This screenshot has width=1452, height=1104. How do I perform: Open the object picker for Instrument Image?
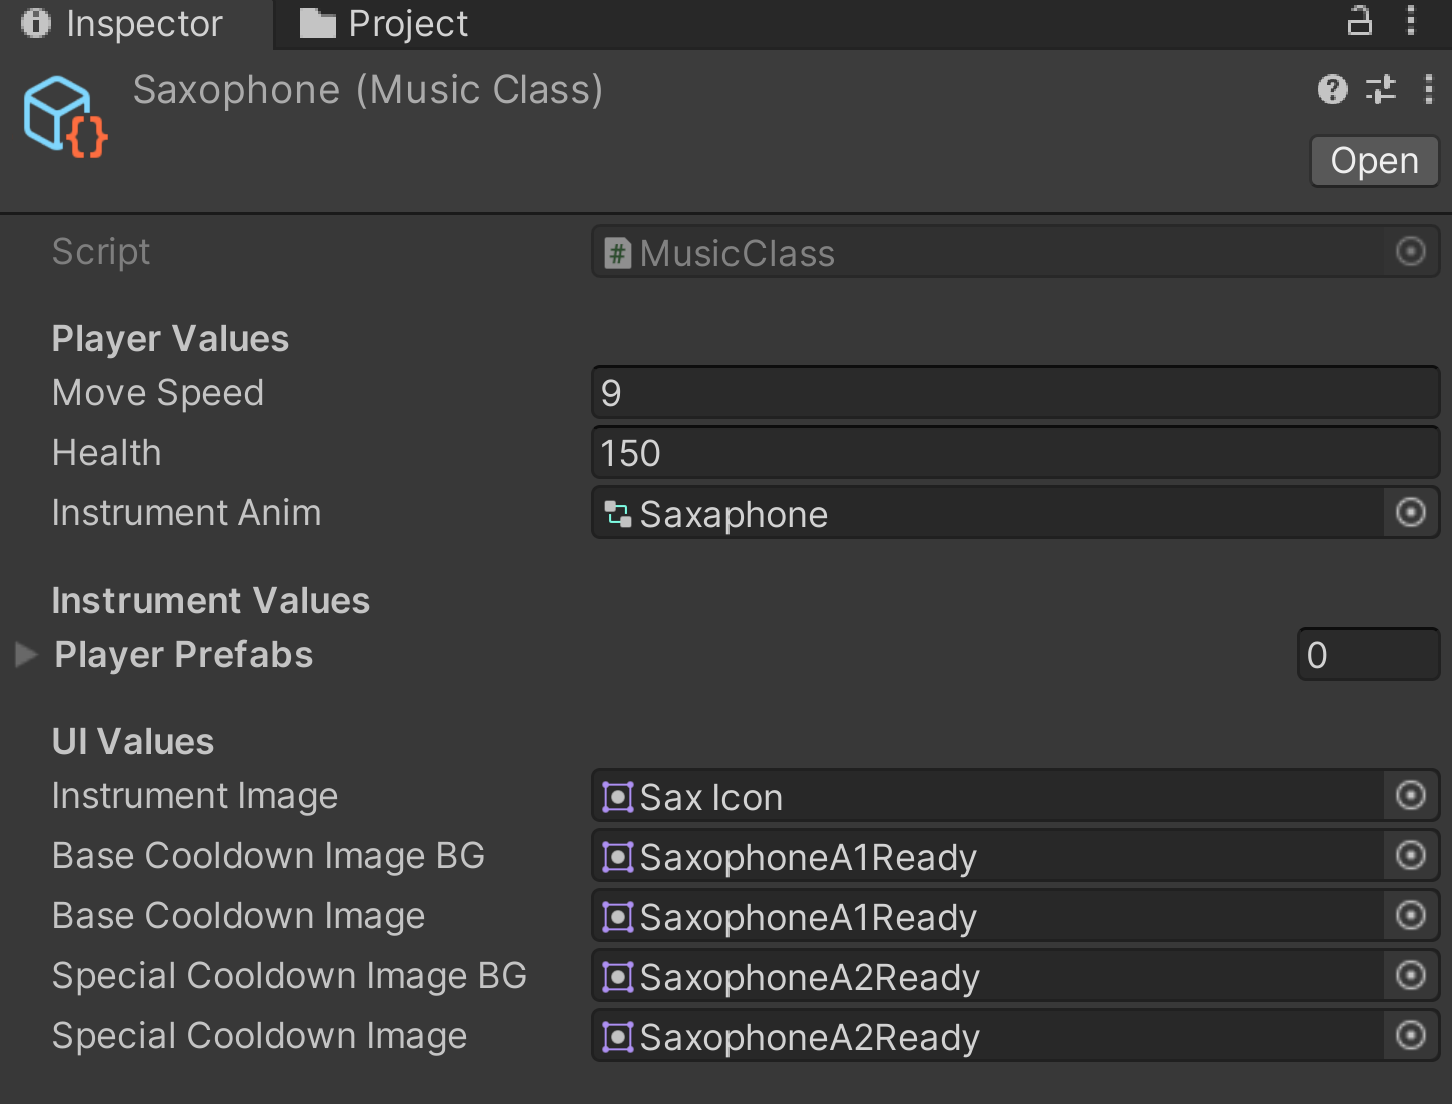[1410, 796]
